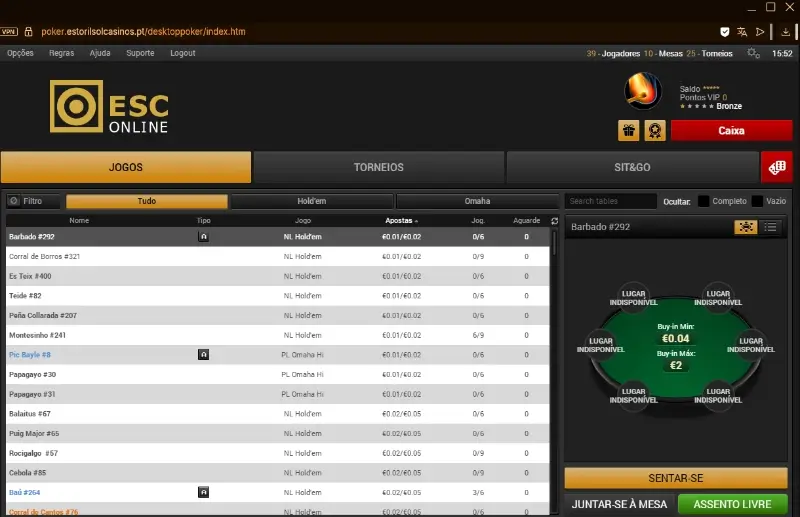The image size is (800, 517).
Task: Select Baú #264 table
Action: [278, 493]
